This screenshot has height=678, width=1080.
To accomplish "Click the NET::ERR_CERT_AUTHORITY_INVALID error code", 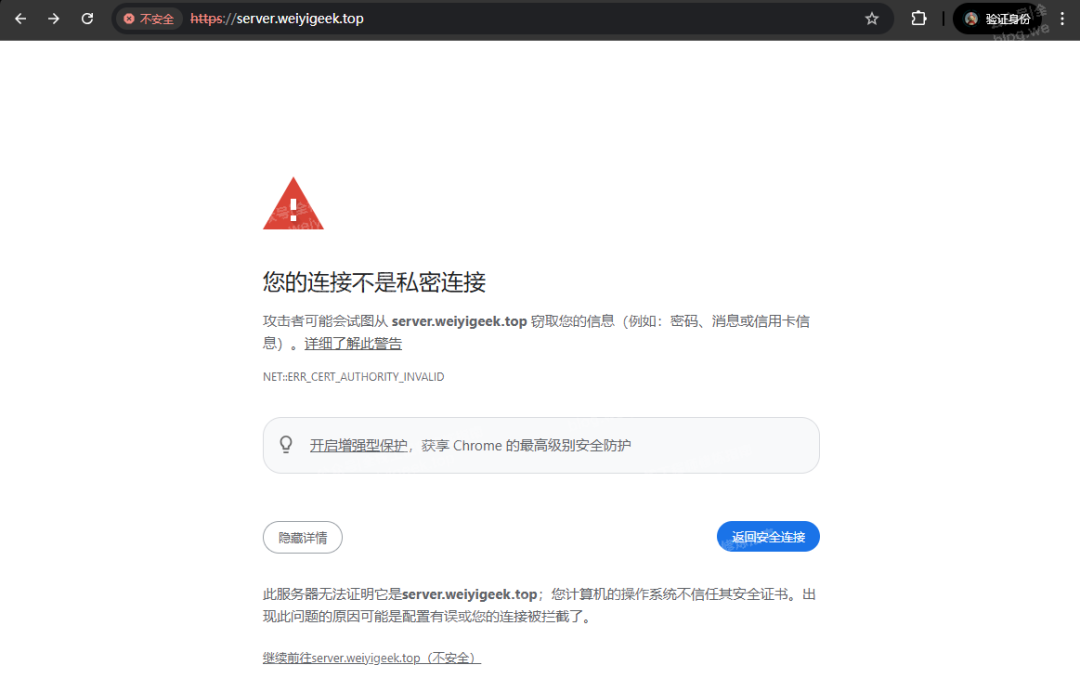I will (352, 377).
